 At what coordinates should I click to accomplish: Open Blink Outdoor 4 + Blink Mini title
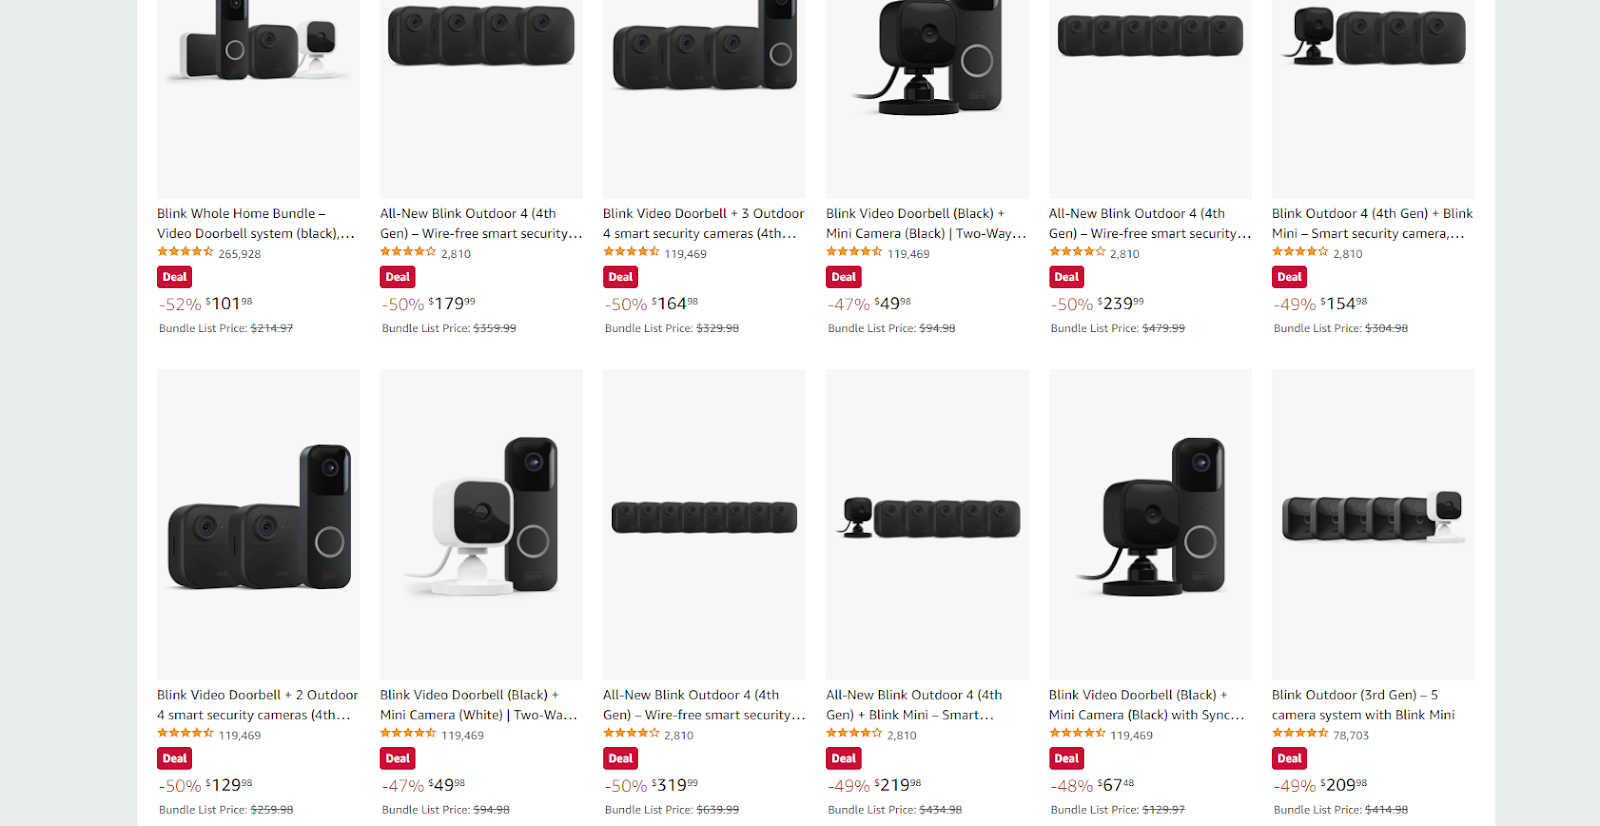pyautogui.click(x=1372, y=223)
